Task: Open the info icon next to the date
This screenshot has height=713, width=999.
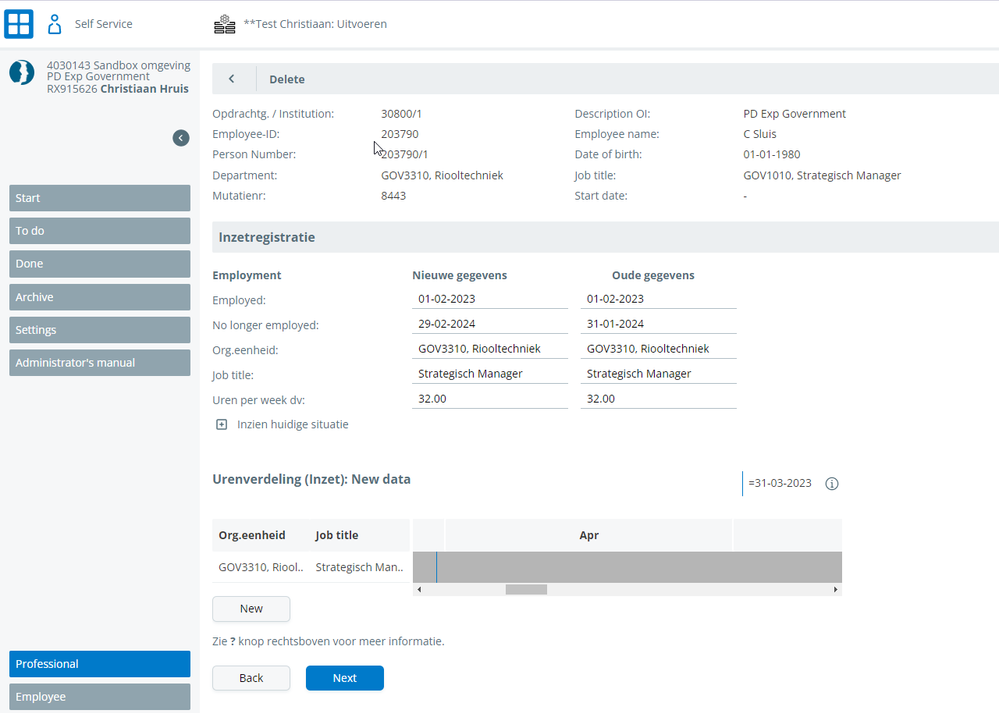Action: (x=831, y=484)
